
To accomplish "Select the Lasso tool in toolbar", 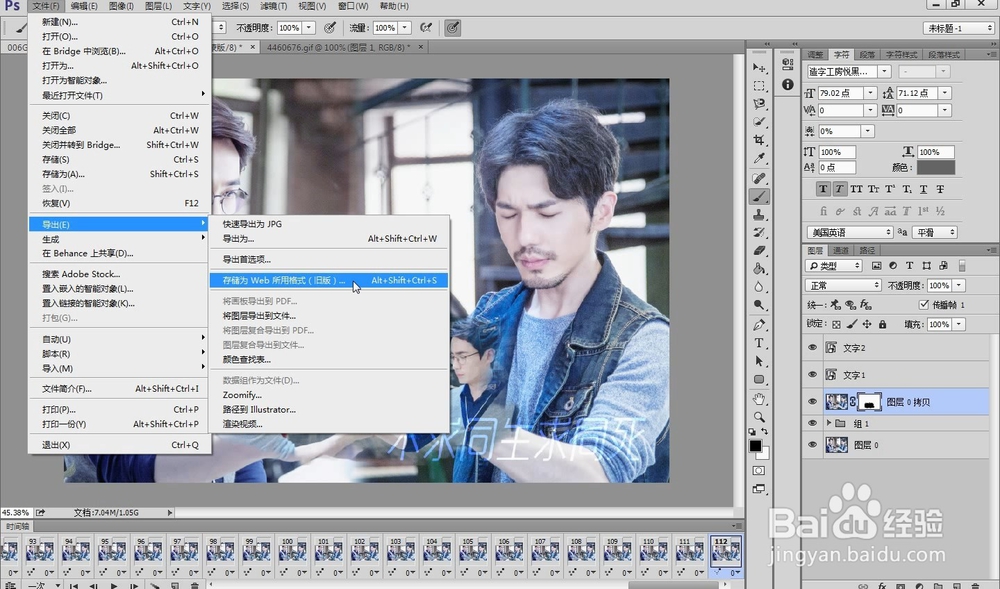I will pos(759,103).
